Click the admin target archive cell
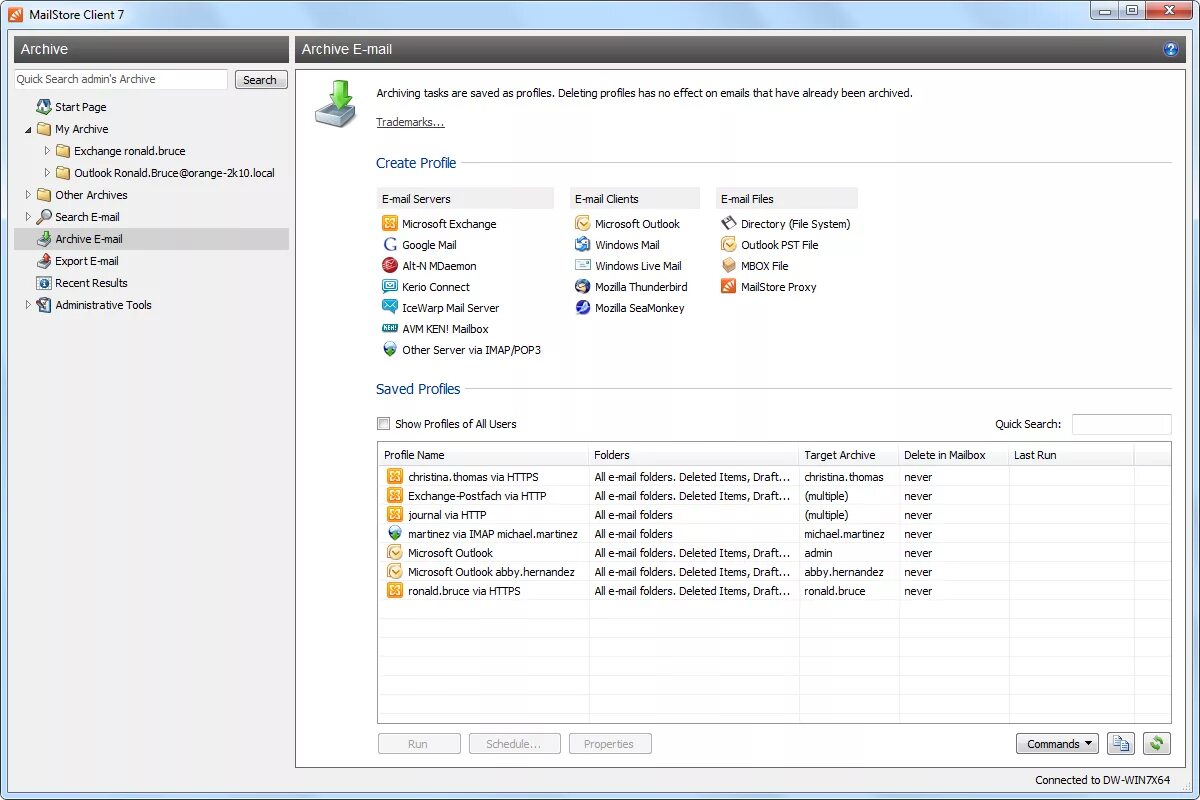This screenshot has width=1200, height=800. [x=818, y=553]
